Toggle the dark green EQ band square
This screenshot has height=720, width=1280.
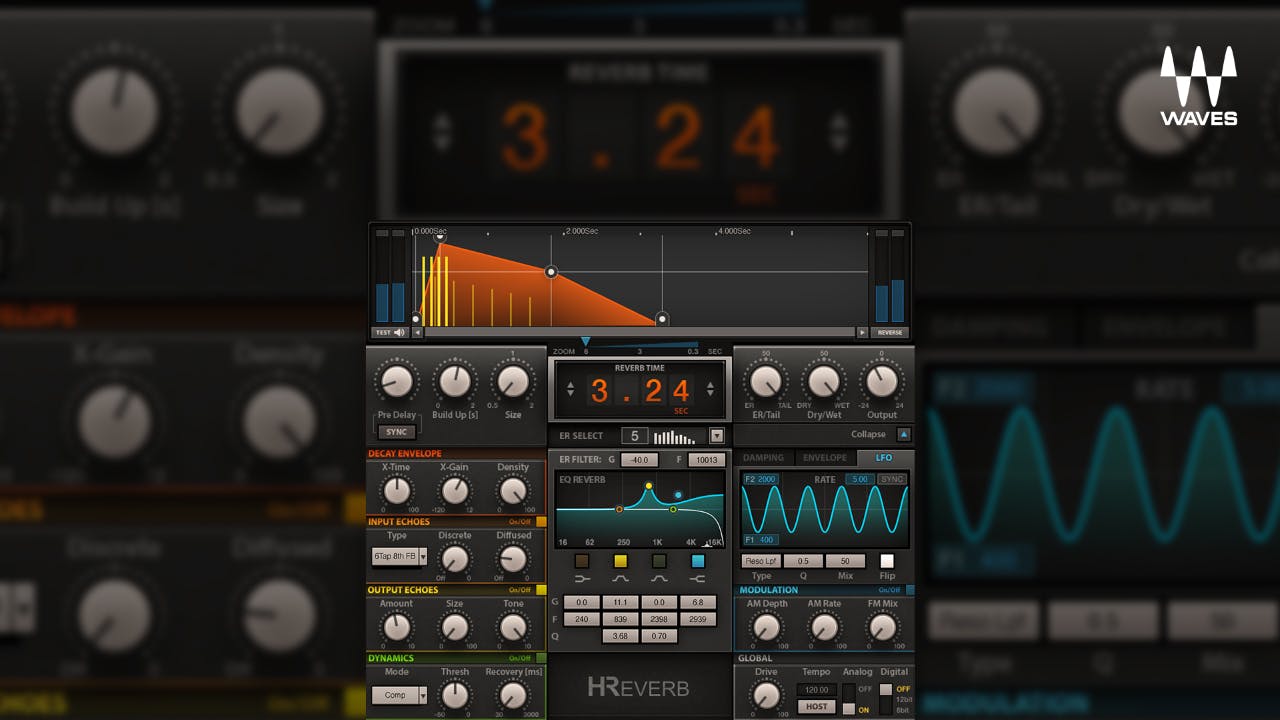point(659,561)
